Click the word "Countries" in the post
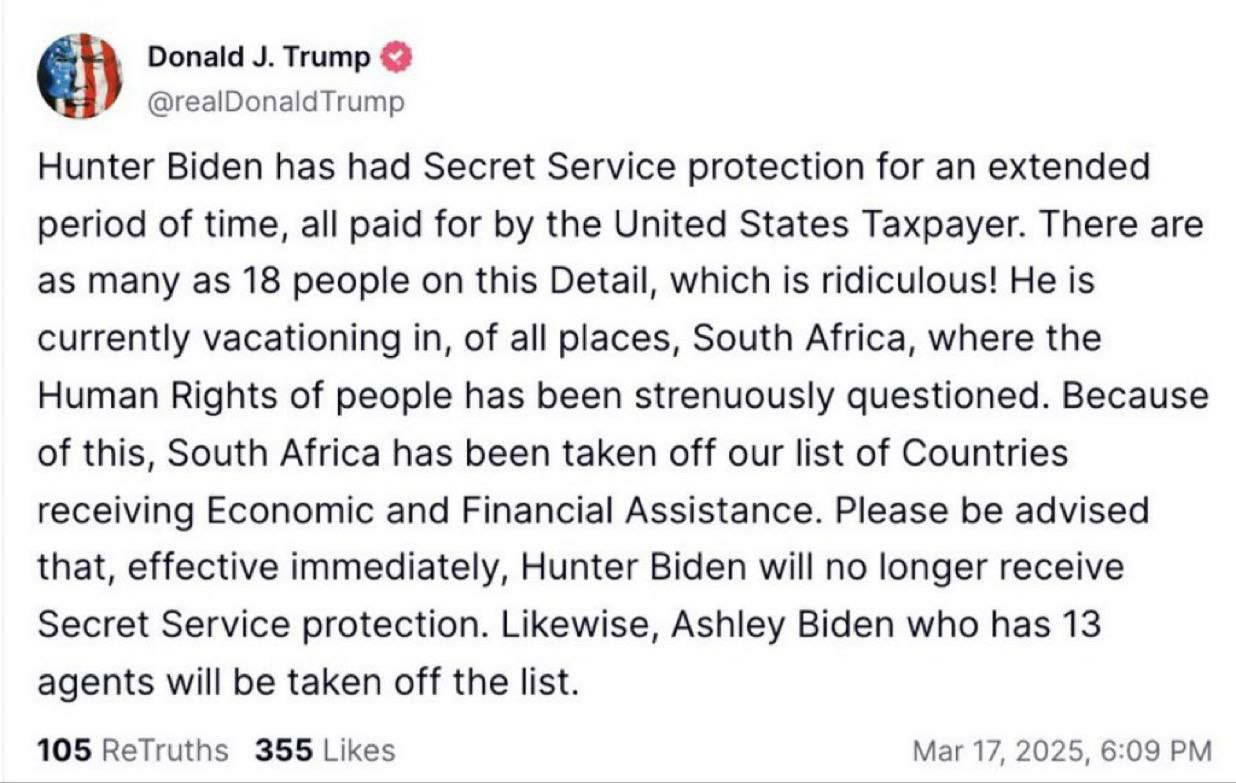This screenshot has height=783, width=1236. 984,453
